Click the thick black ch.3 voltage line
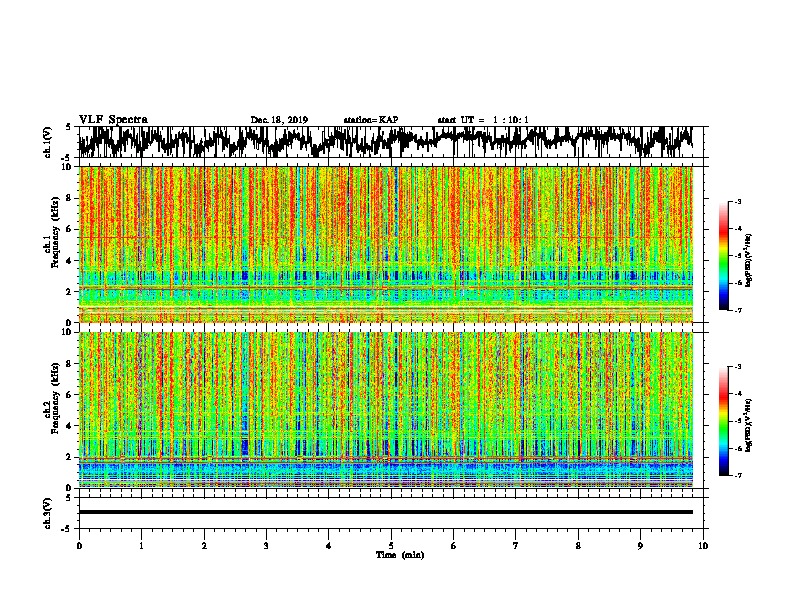792x612 pixels. coord(386,512)
